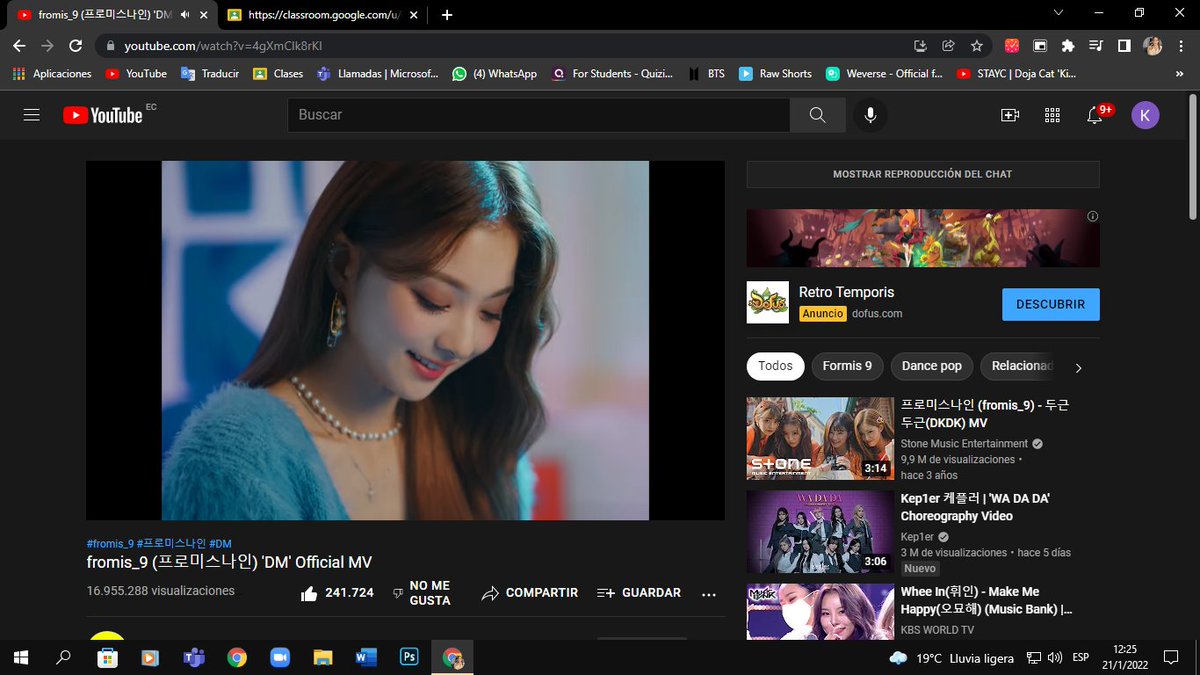The width and height of the screenshot is (1200, 675).
Task: Open a new browser tab
Action: (447, 15)
